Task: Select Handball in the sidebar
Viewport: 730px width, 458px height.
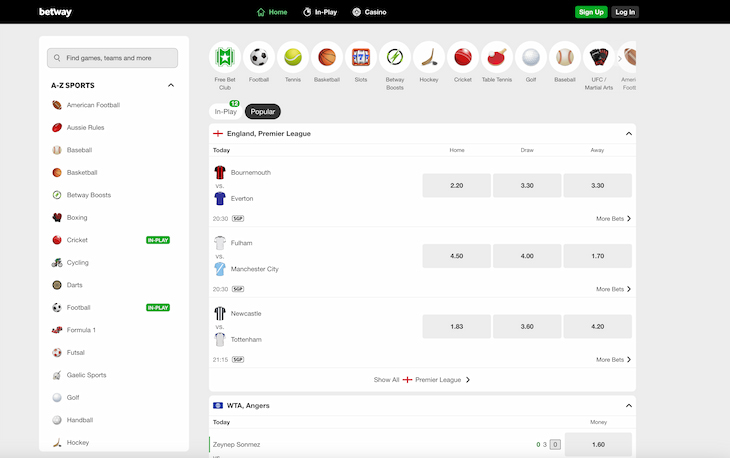Action: coord(80,420)
